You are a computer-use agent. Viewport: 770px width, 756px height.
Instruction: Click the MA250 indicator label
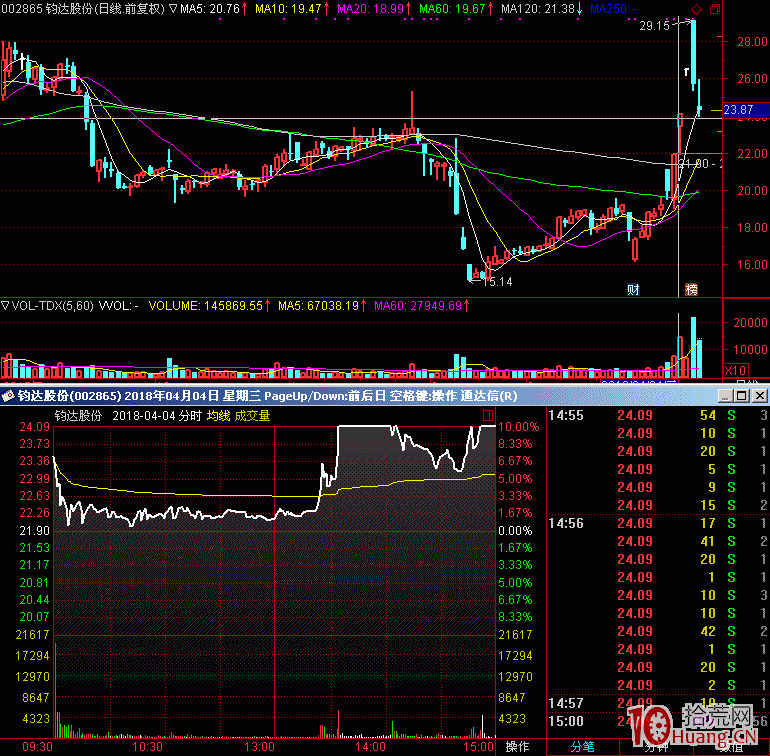click(613, 9)
